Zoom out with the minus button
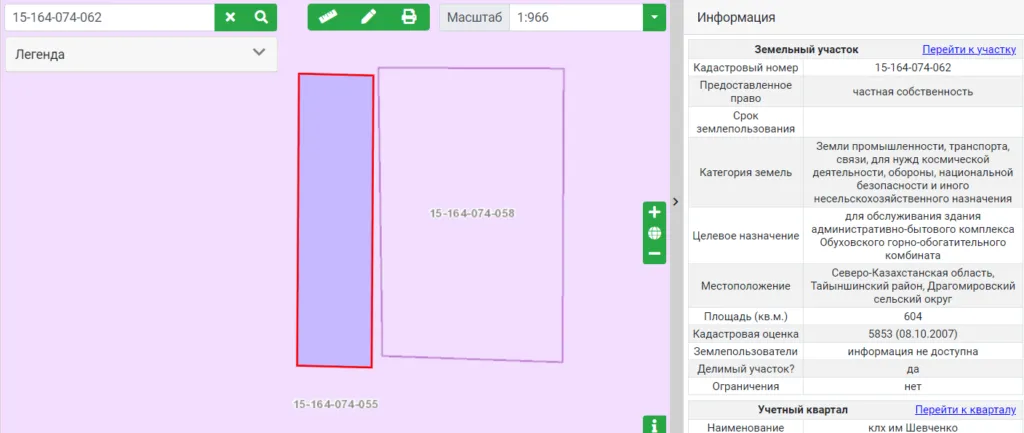Screen dimensions: 1024x433 [654, 253]
